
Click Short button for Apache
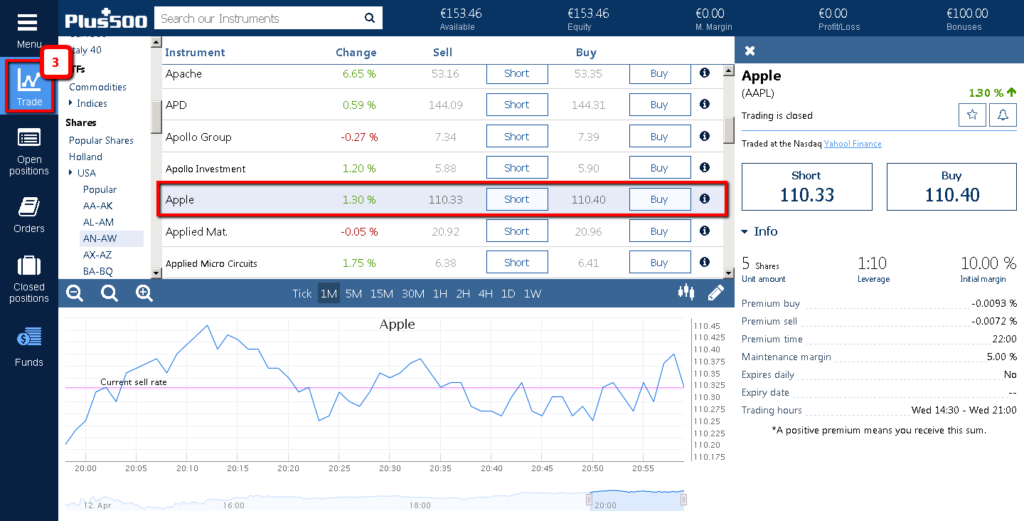pos(517,73)
